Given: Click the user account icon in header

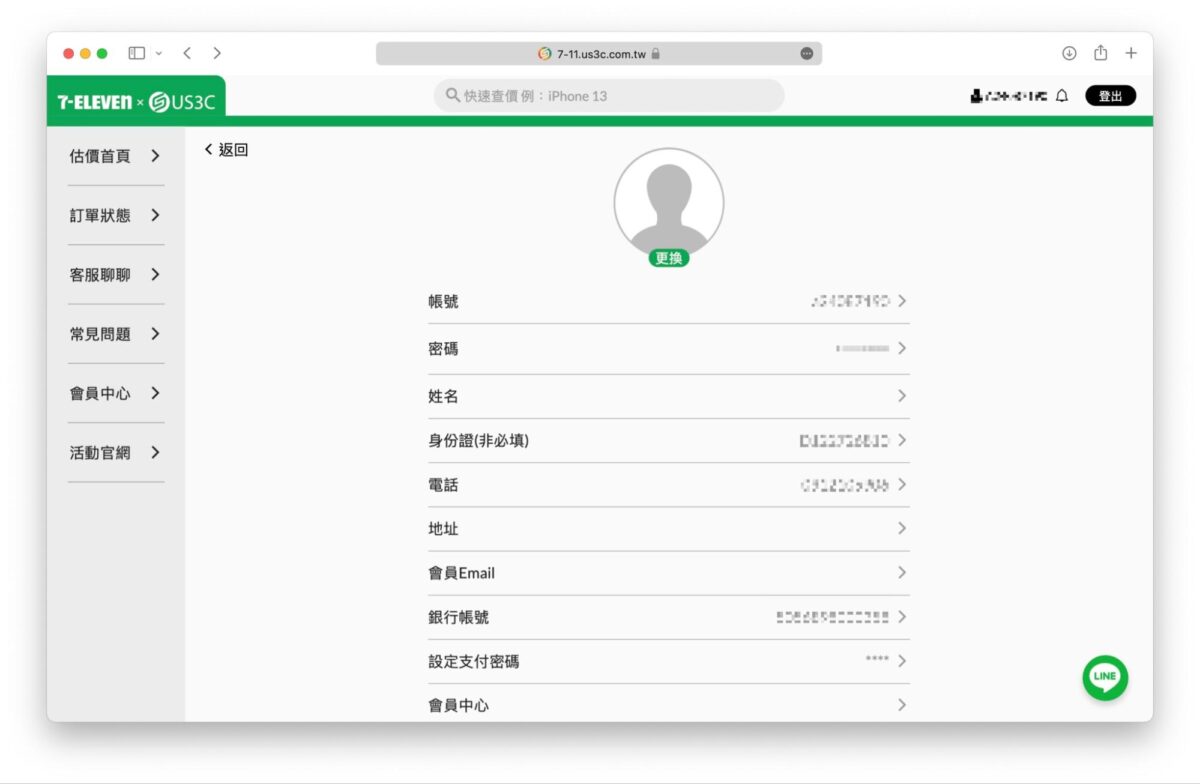Looking at the screenshot, I should click(977, 96).
